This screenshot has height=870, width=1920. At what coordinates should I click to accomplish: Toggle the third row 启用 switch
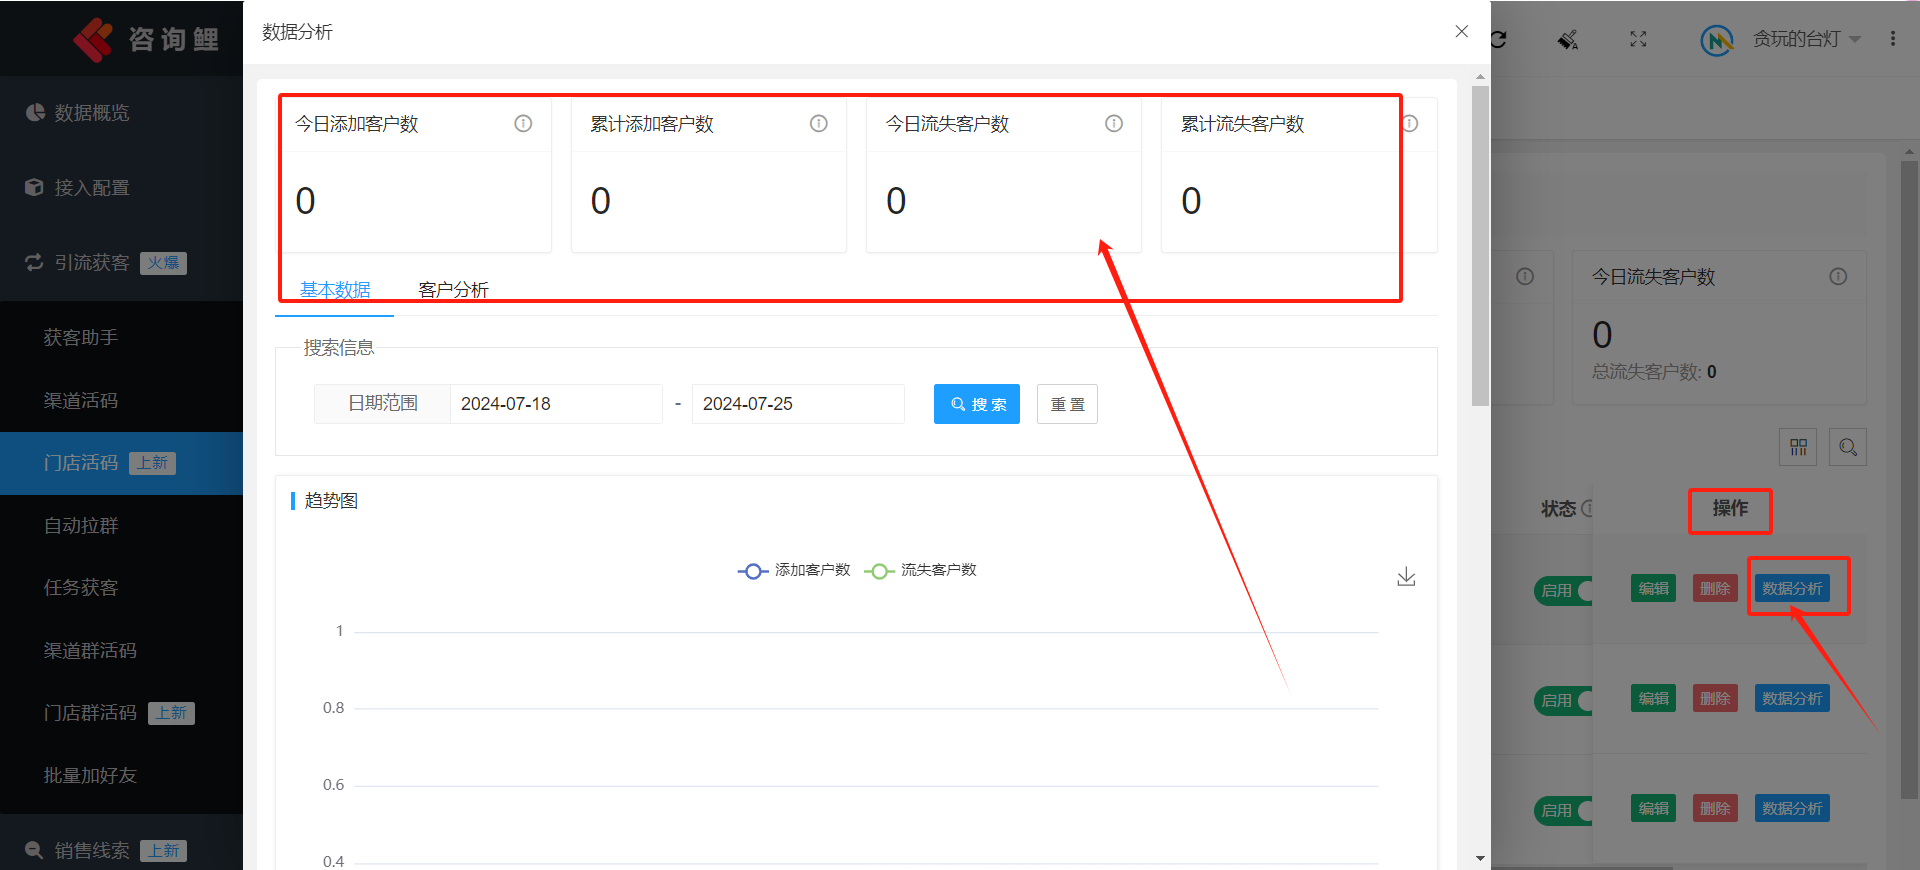1563,811
